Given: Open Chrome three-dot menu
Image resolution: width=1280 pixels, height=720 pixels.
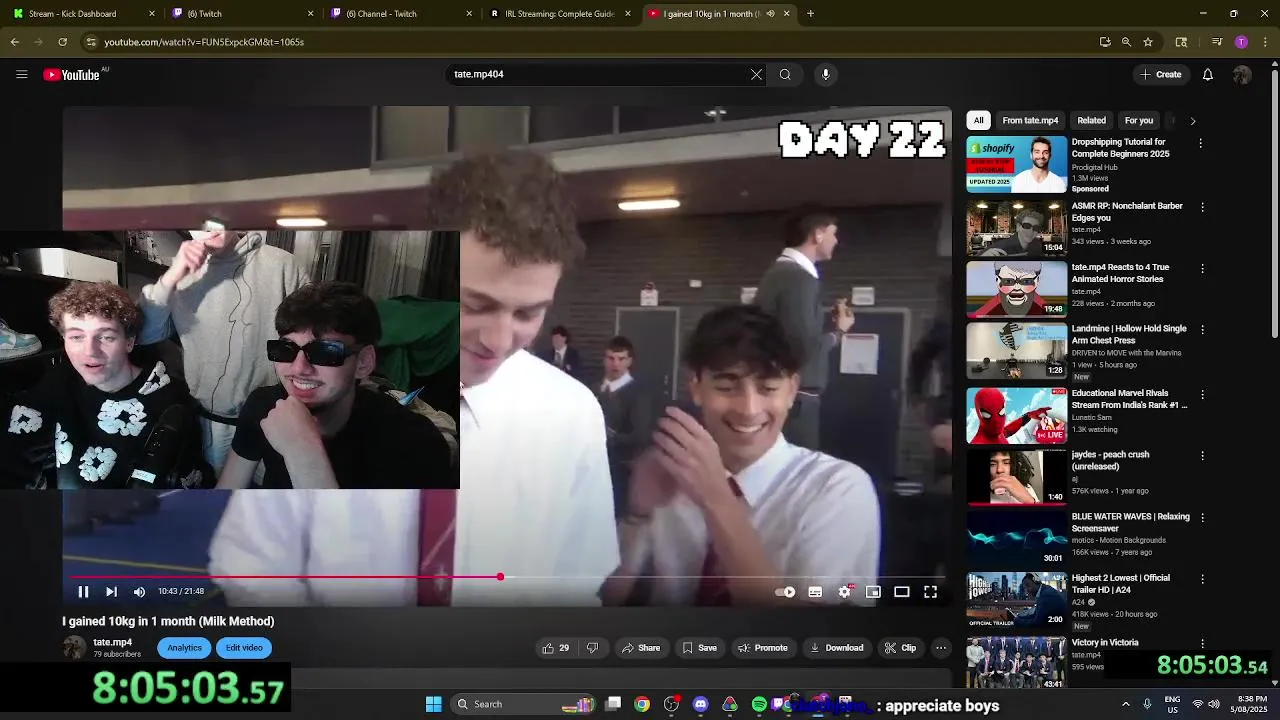Looking at the screenshot, I should tap(1267, 42).
